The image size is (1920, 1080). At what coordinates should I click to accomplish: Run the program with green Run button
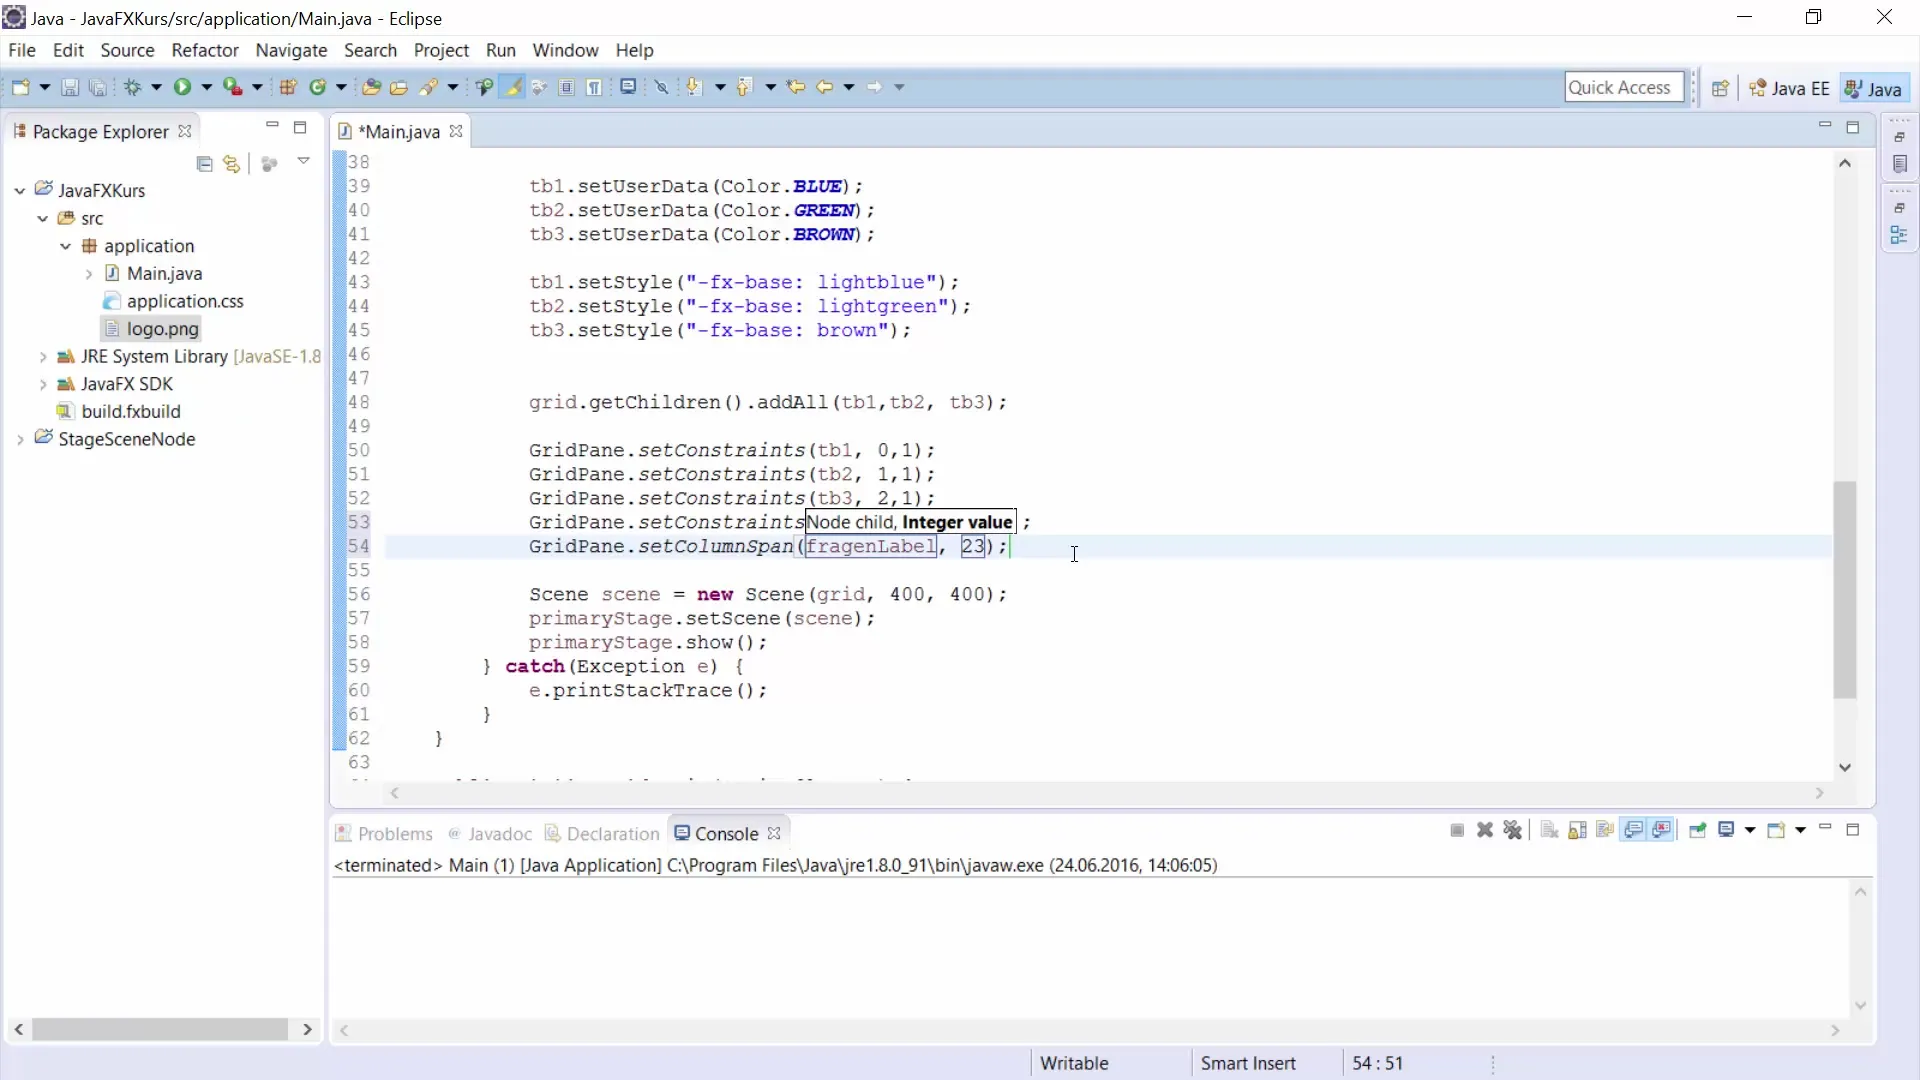pyautogui.click(x=182, y=87)
